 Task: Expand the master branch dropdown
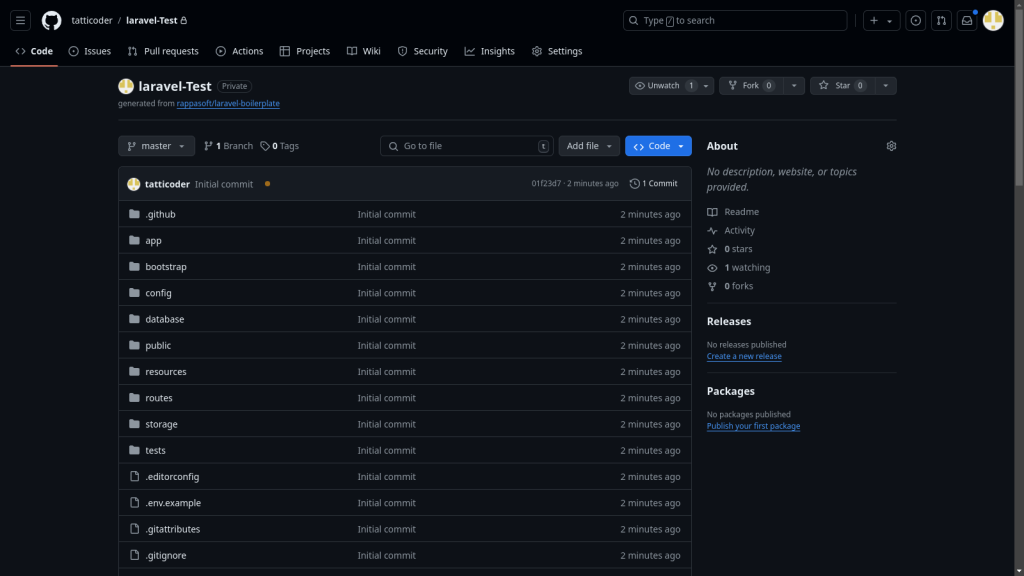tap(156, 146)
